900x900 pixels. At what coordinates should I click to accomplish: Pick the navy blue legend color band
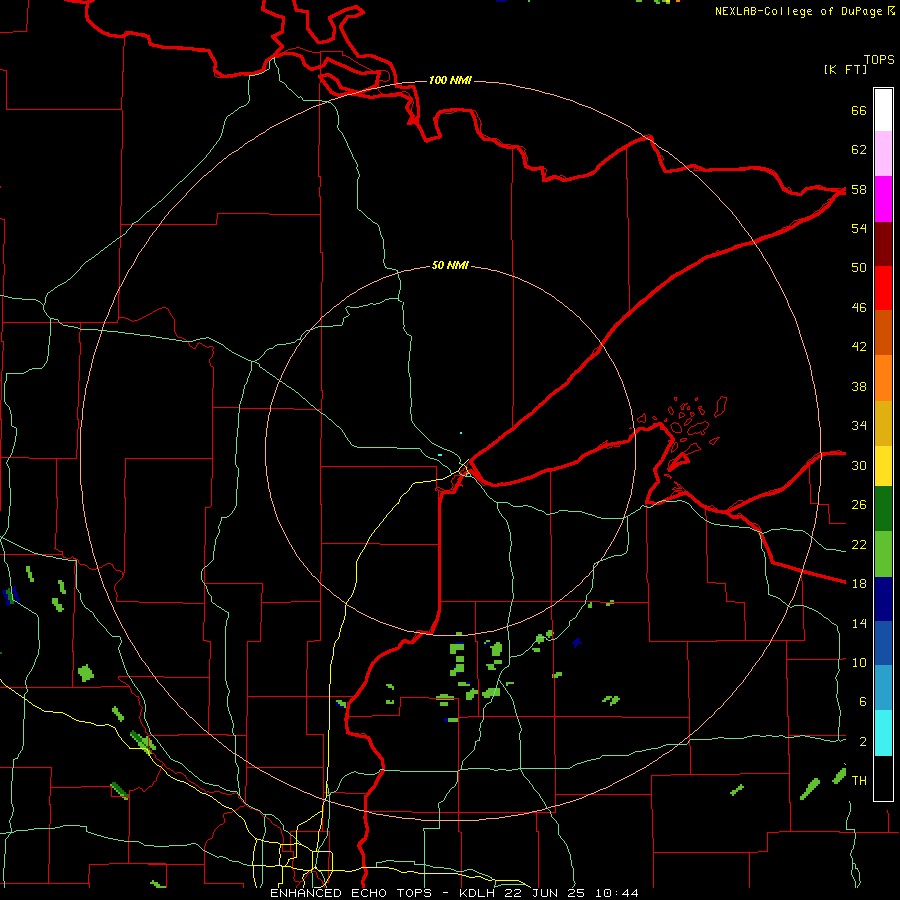(883, 599)
